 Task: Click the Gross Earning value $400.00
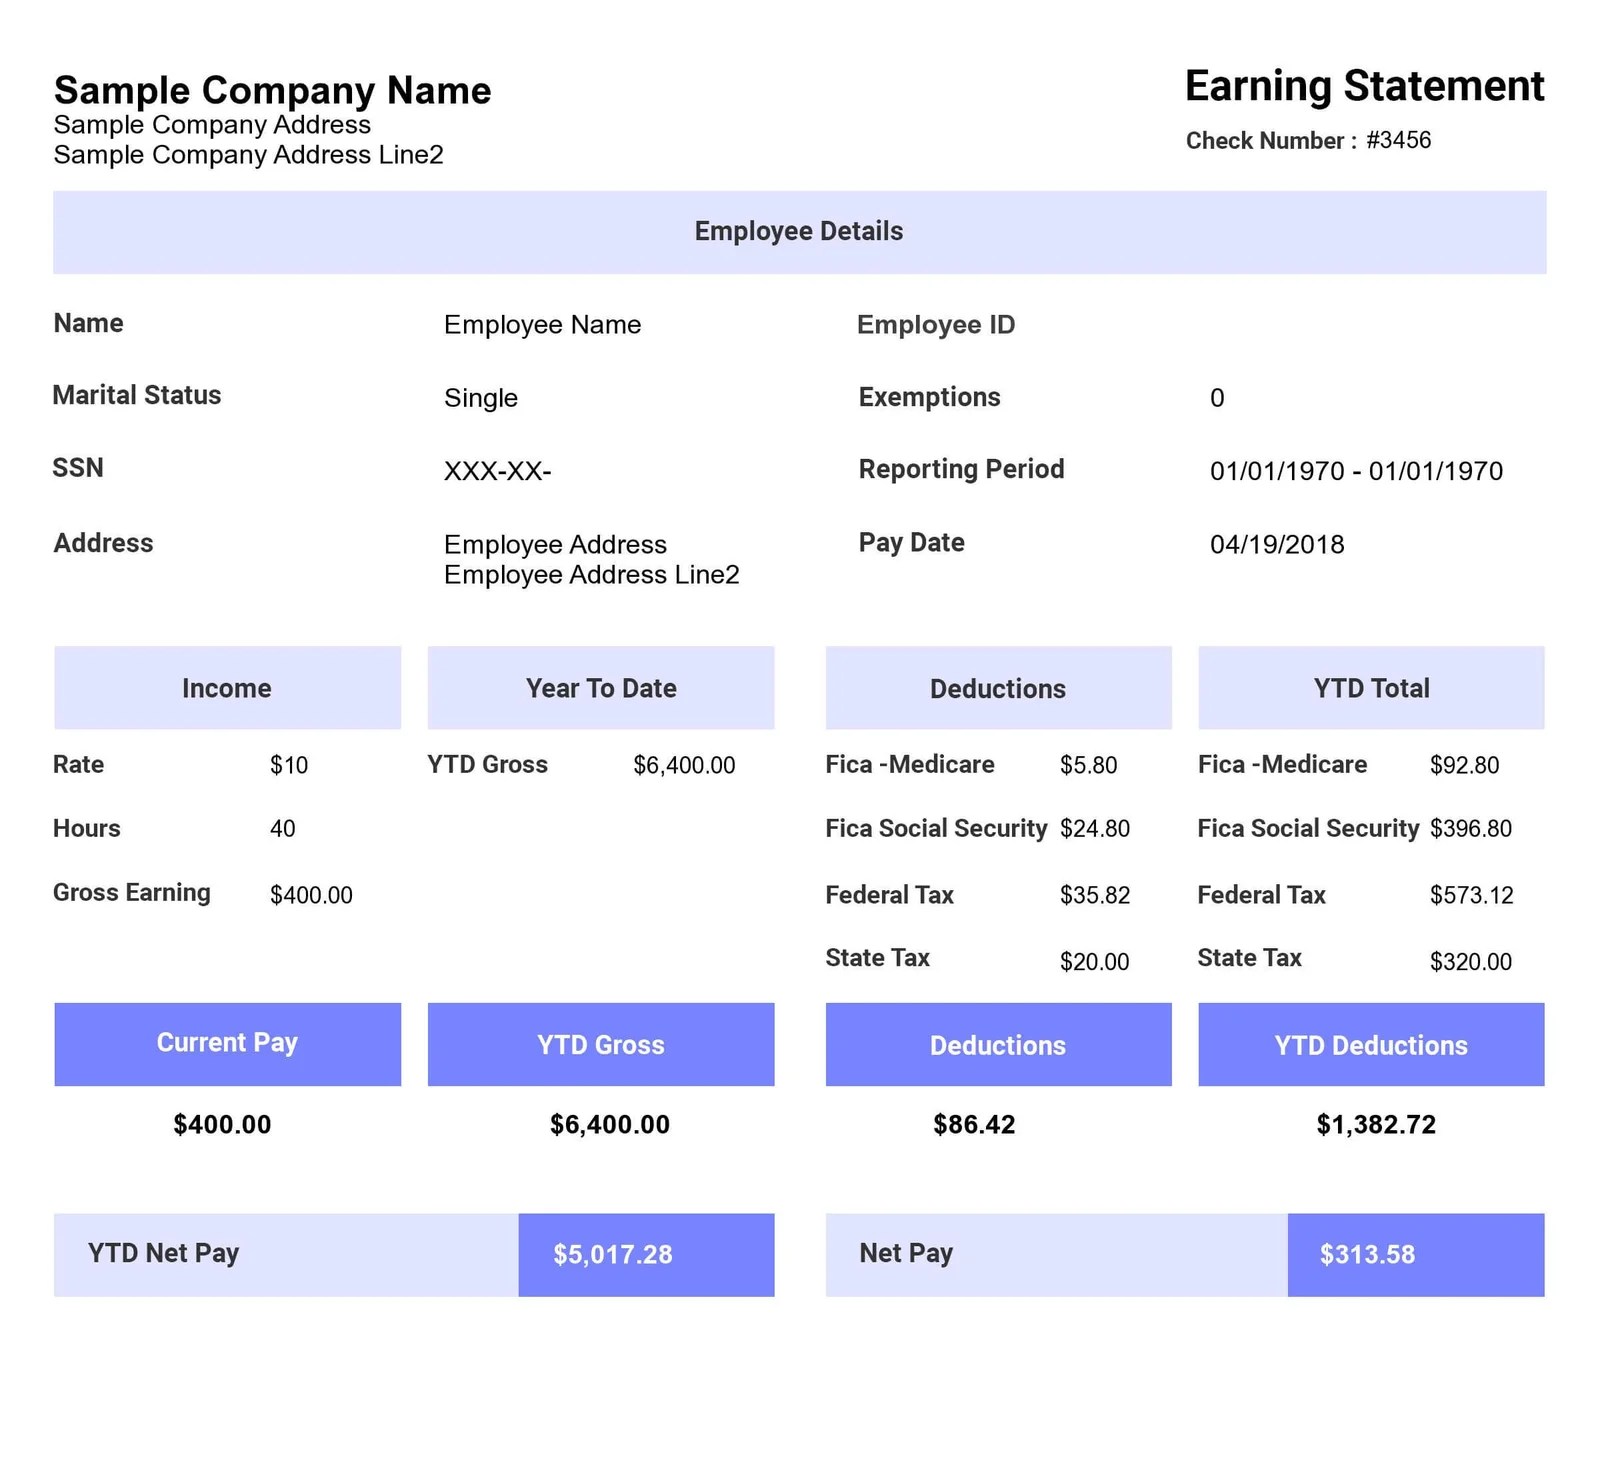(311, 895)
